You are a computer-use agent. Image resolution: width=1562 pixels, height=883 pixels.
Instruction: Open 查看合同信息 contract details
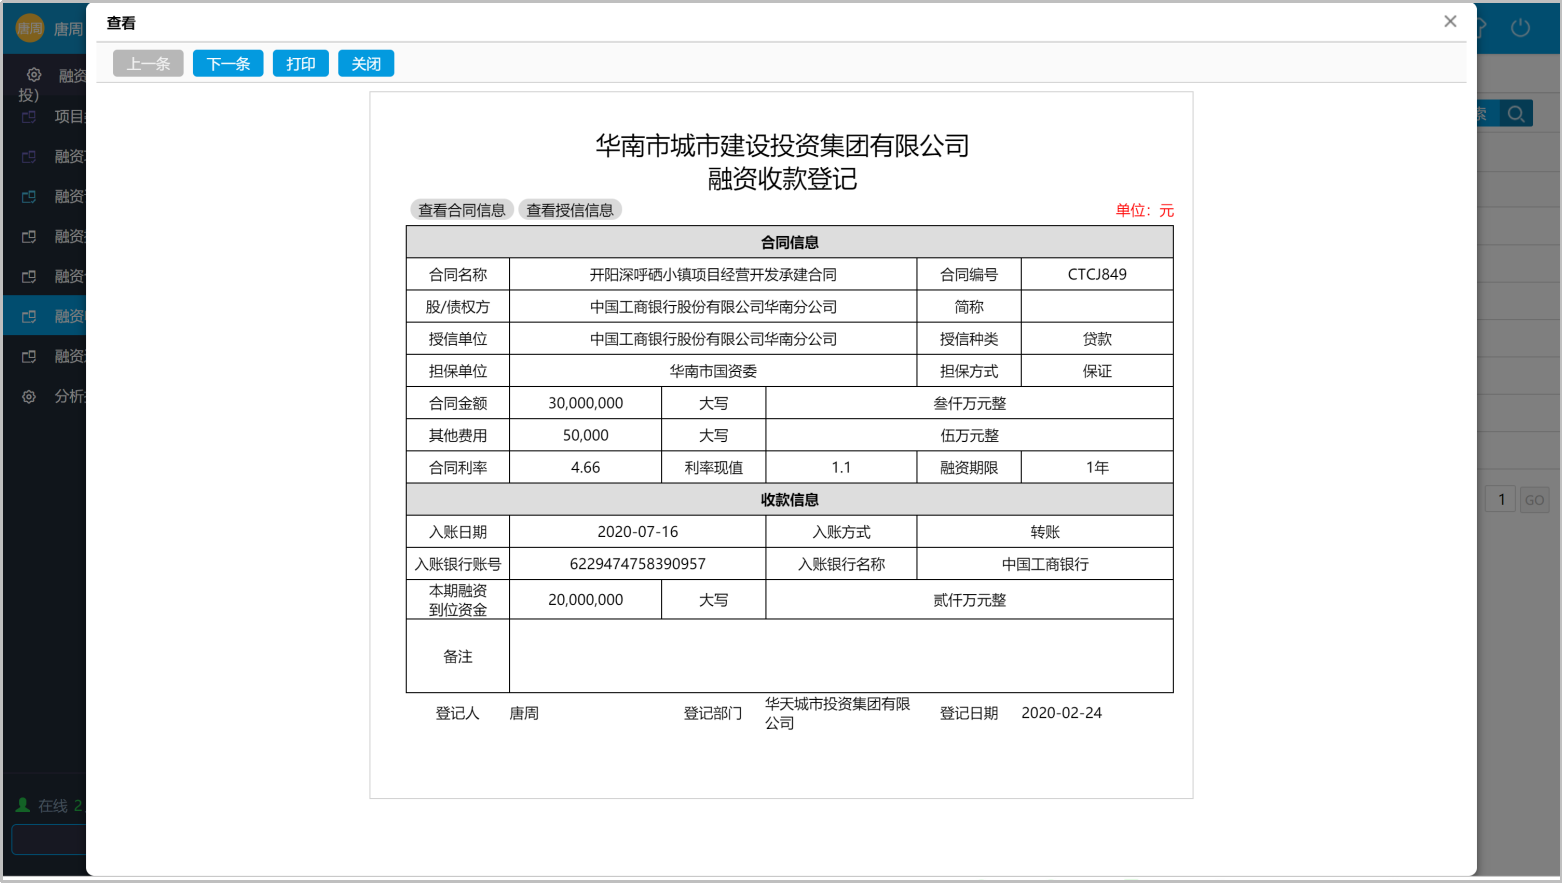(461, 210)
